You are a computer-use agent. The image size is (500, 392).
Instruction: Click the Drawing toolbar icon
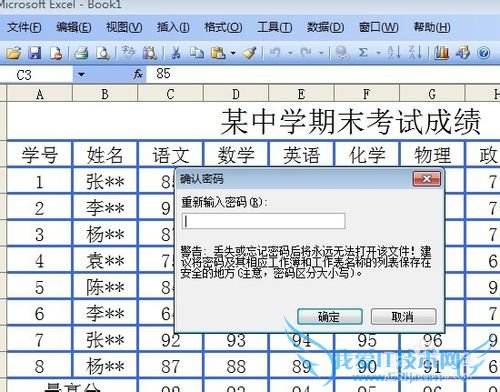[463, 53]
